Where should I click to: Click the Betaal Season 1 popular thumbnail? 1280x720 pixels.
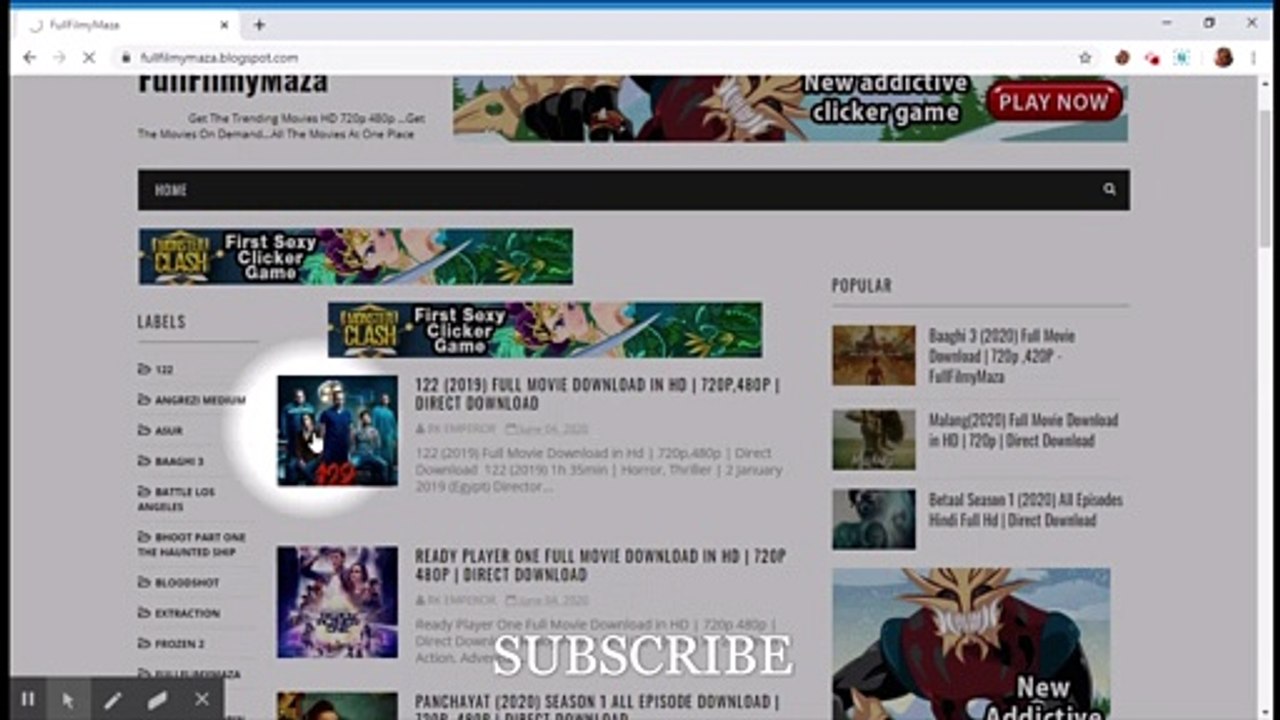pos(874,519)
